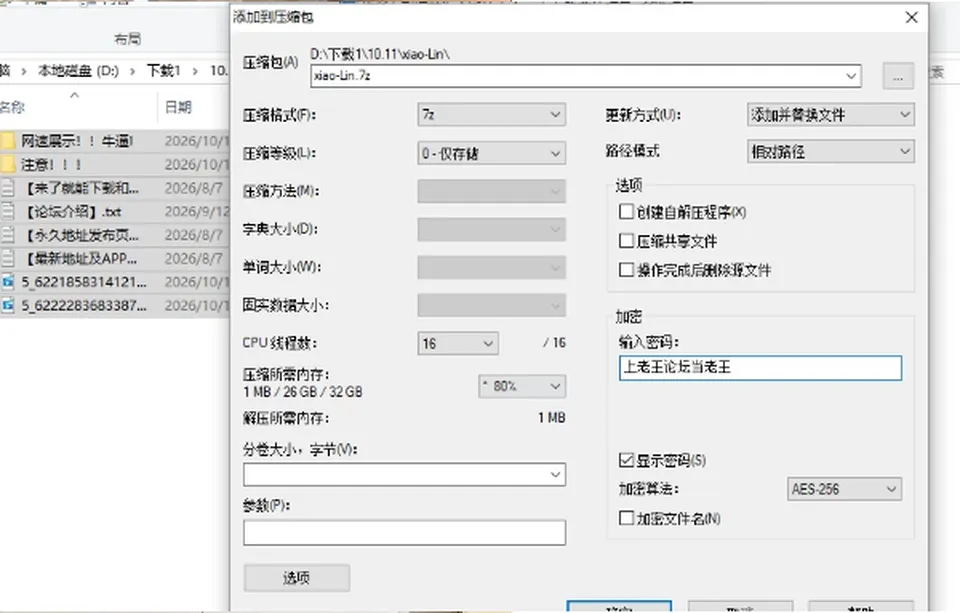Click the text file icon beside 【论坛介绍】.txt

click(x=8, y=212)
